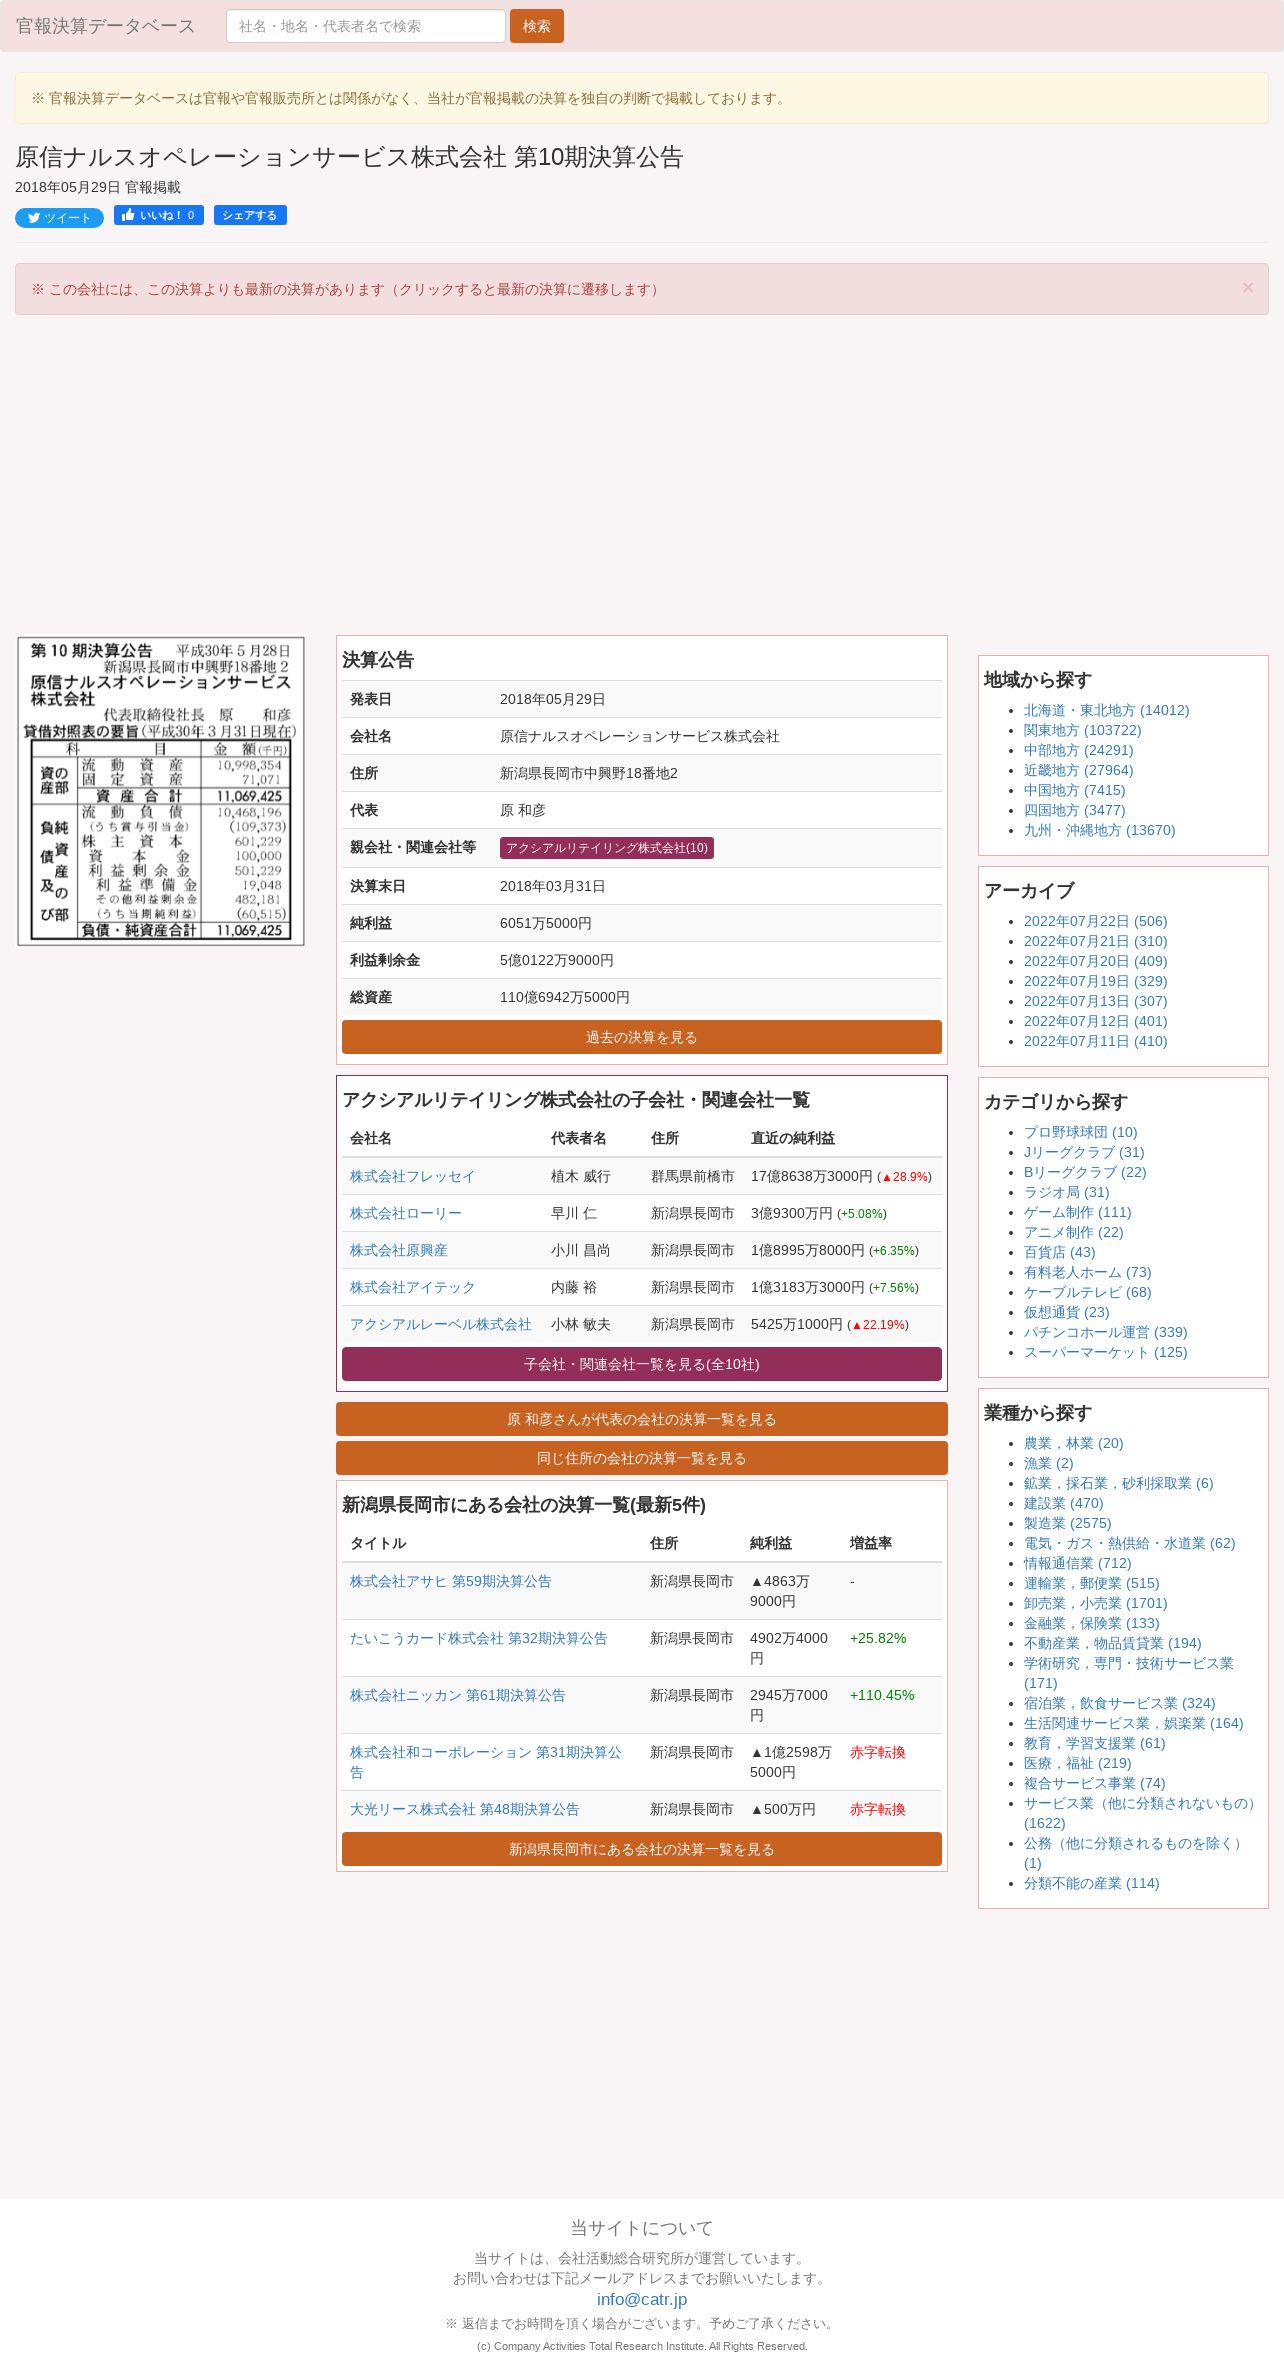Click 子会社・関連会社一覧を見る(全10社) button
This screenshot has width=1284, height=2364.
tap(641, 1364)
